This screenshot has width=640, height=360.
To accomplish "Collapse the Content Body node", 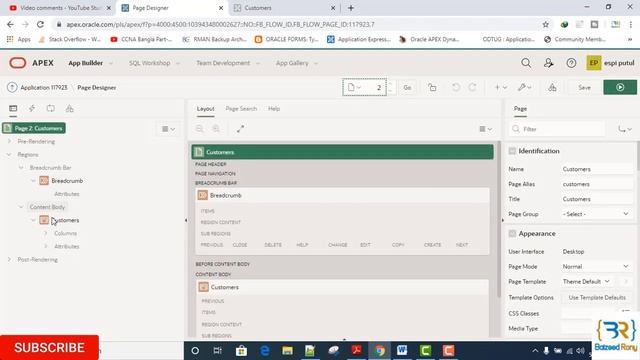I will (x=21, y=207).
